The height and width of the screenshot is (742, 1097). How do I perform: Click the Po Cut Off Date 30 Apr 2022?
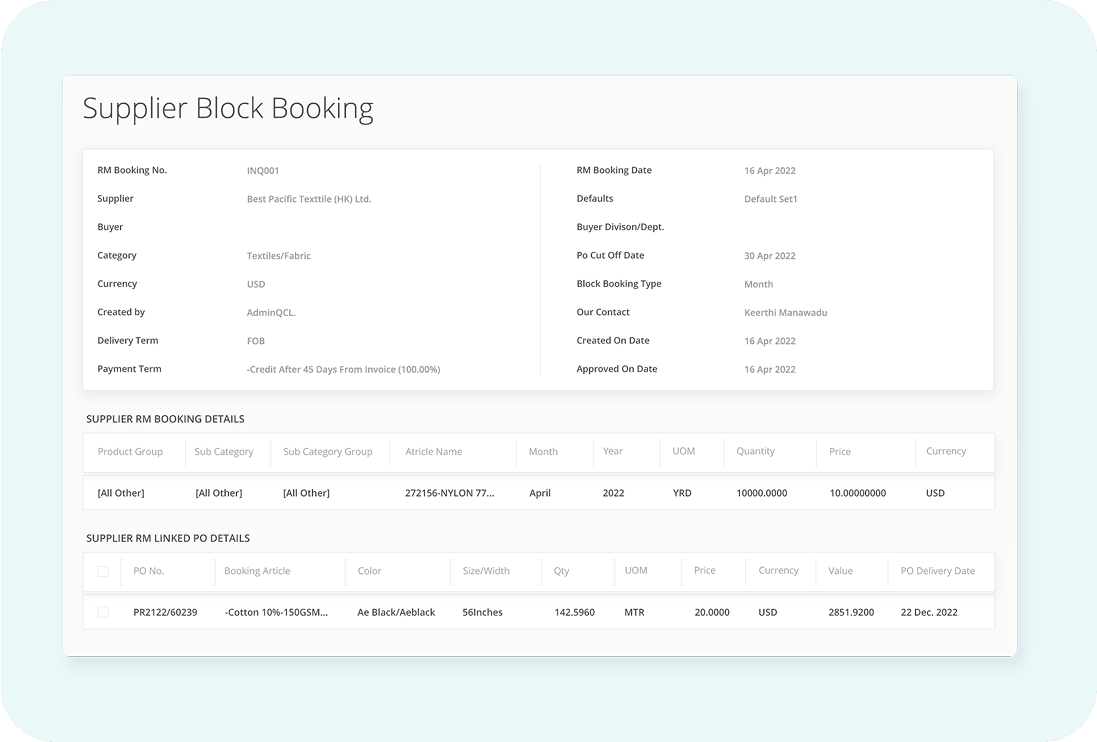click(769, 256)
